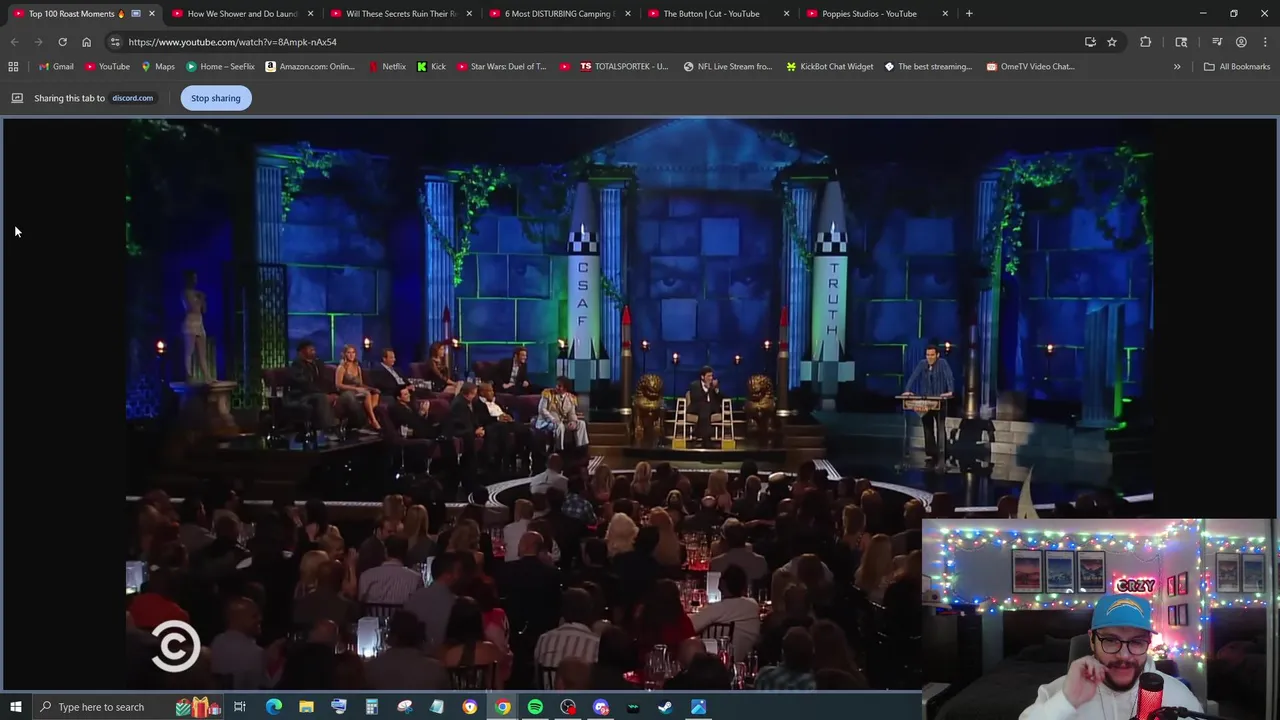Open the Maps bookmark
Screen dimensions: 1280x720
tap(158, 67)
